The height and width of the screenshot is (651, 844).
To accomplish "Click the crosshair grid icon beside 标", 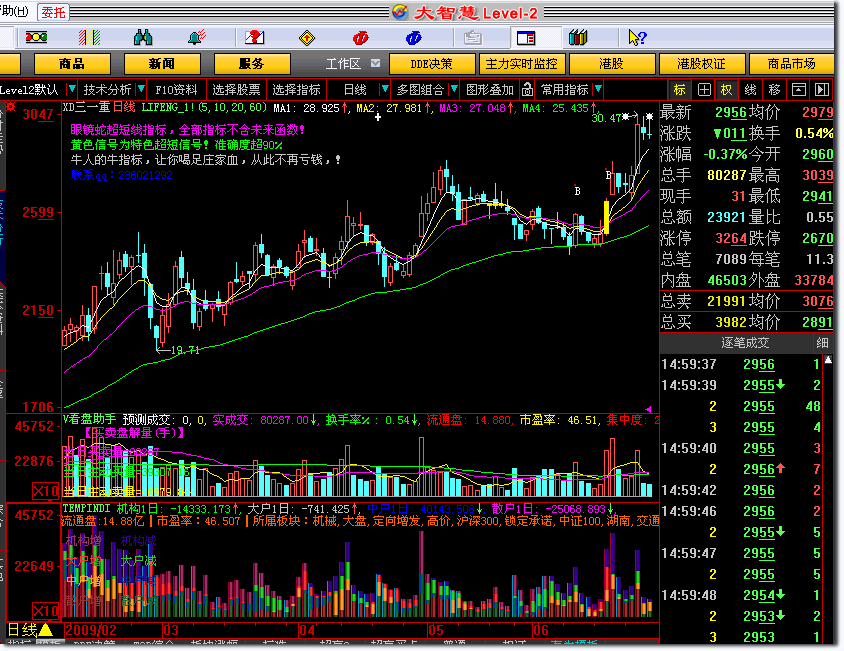I will [704, 89].
